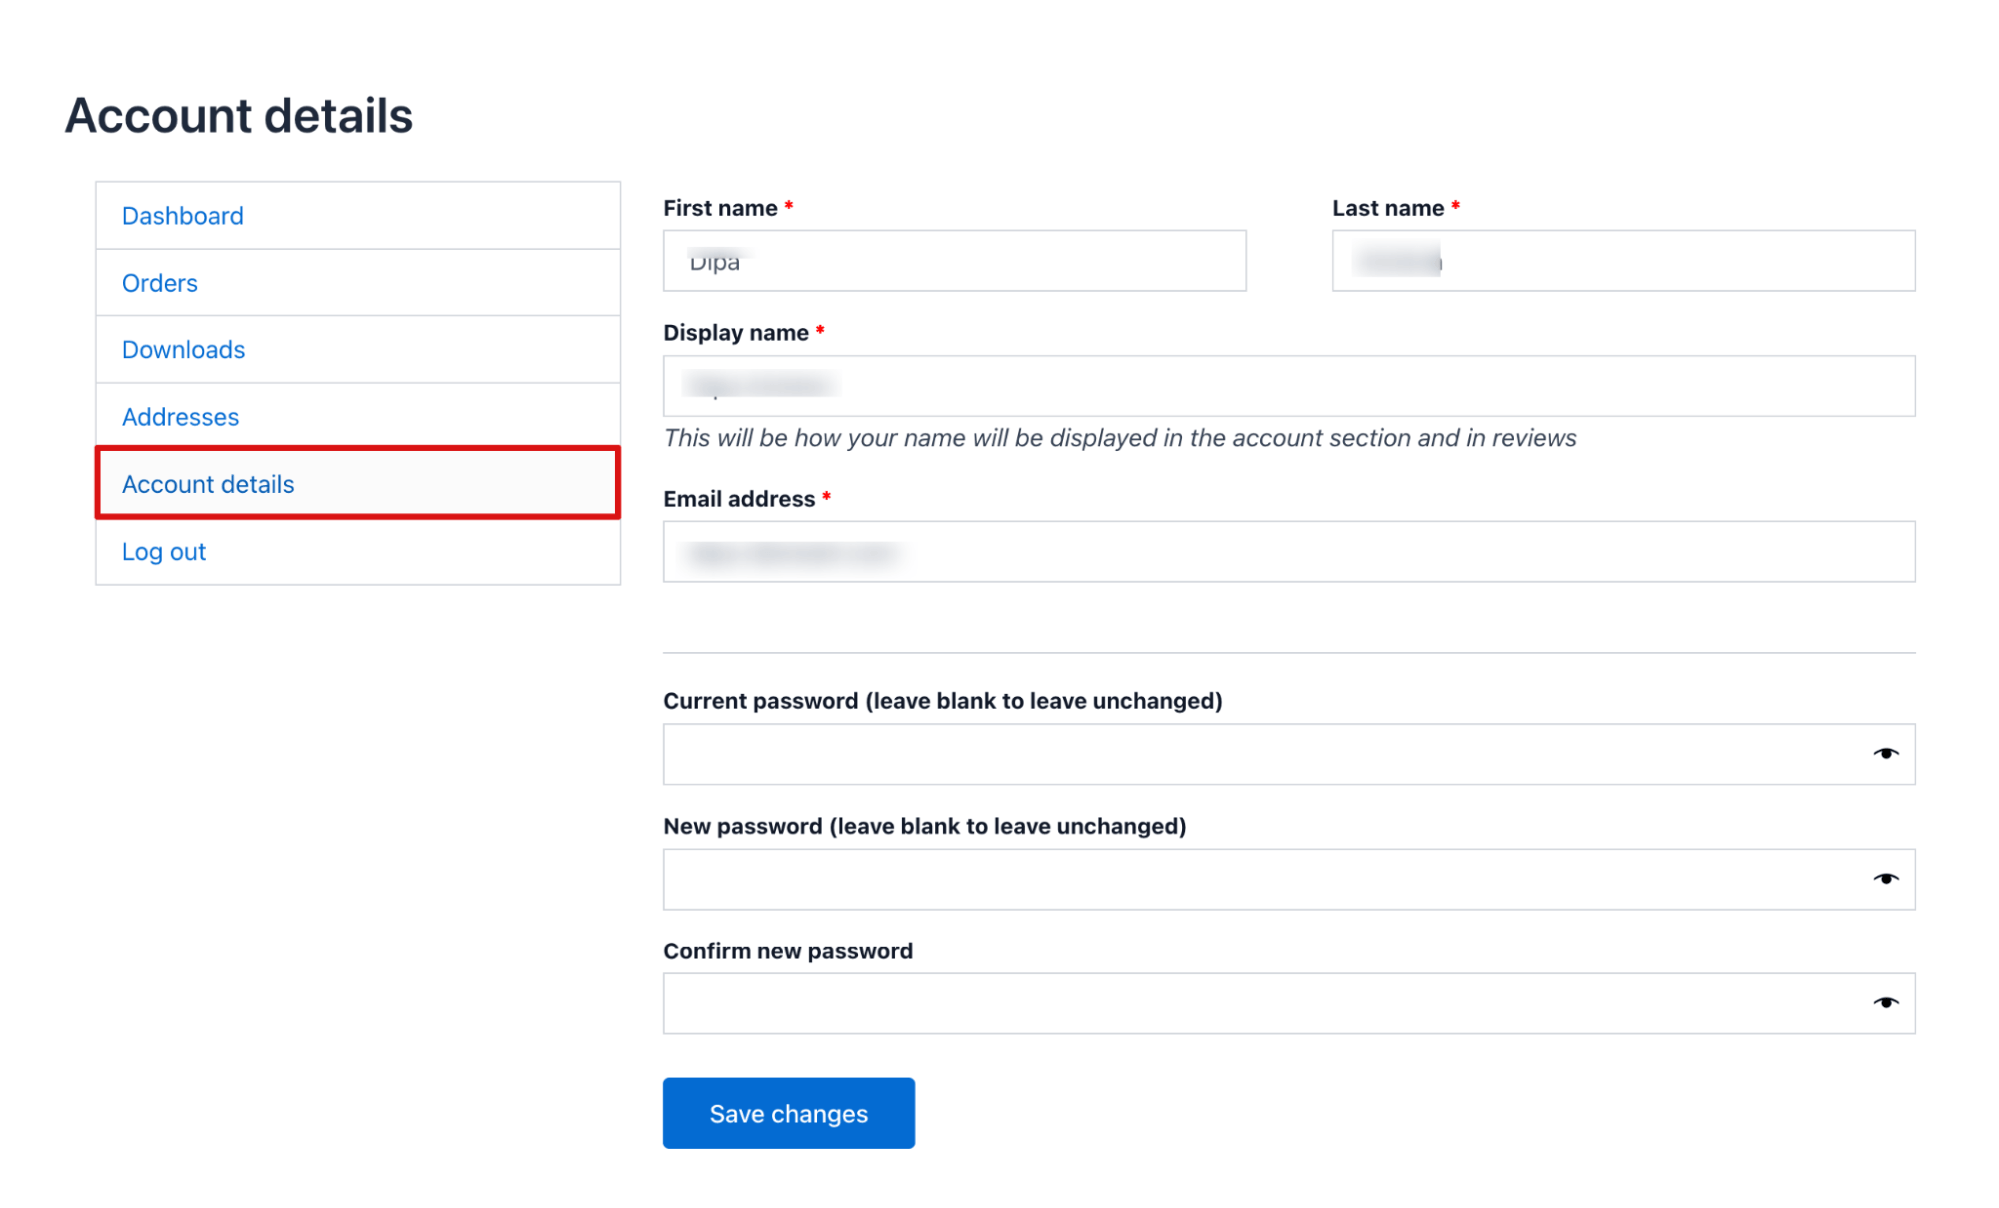
Task: Click inside the First name field
Action: 953,261
